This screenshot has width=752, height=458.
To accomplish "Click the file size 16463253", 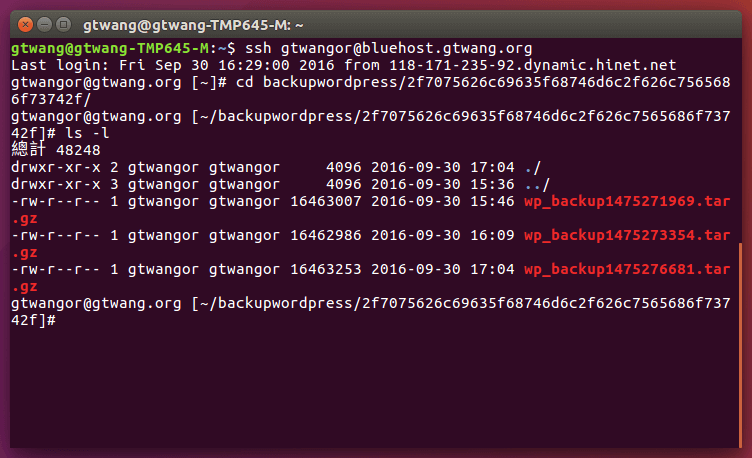I will point(323,269).
